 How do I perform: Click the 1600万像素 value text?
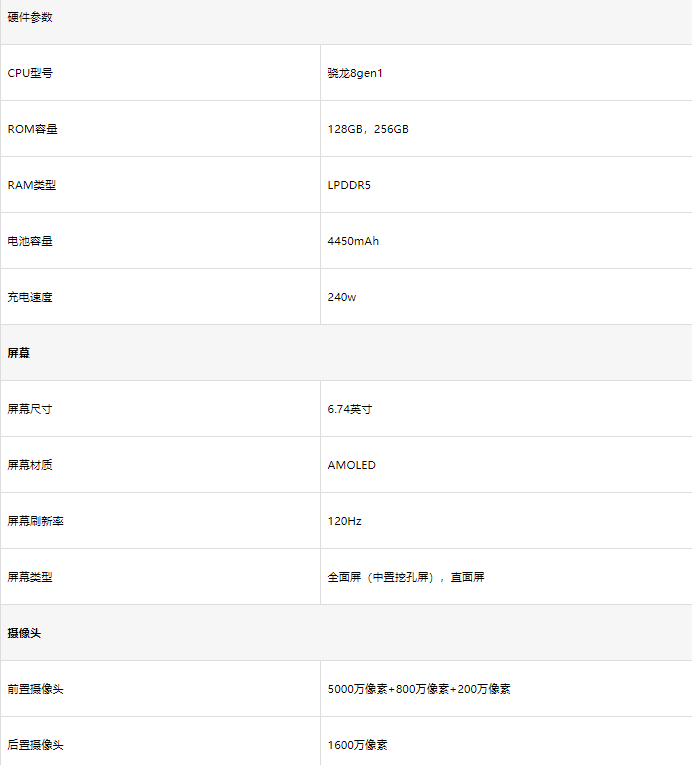pos(357,745)
